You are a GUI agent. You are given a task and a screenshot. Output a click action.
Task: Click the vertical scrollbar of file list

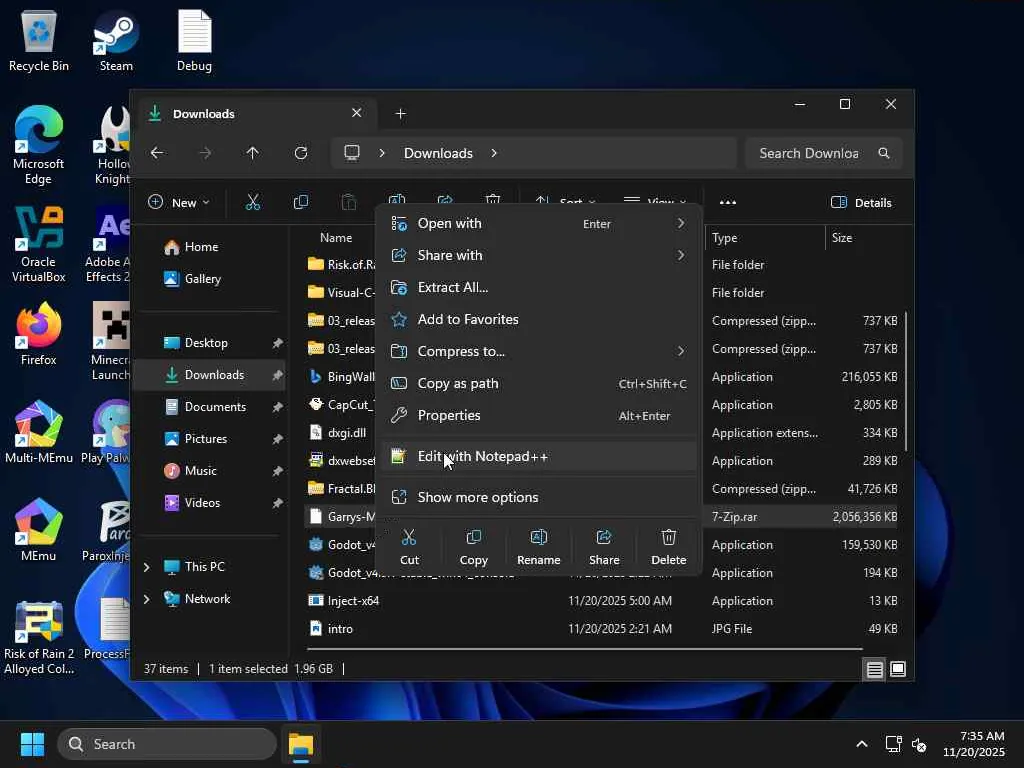907,380
